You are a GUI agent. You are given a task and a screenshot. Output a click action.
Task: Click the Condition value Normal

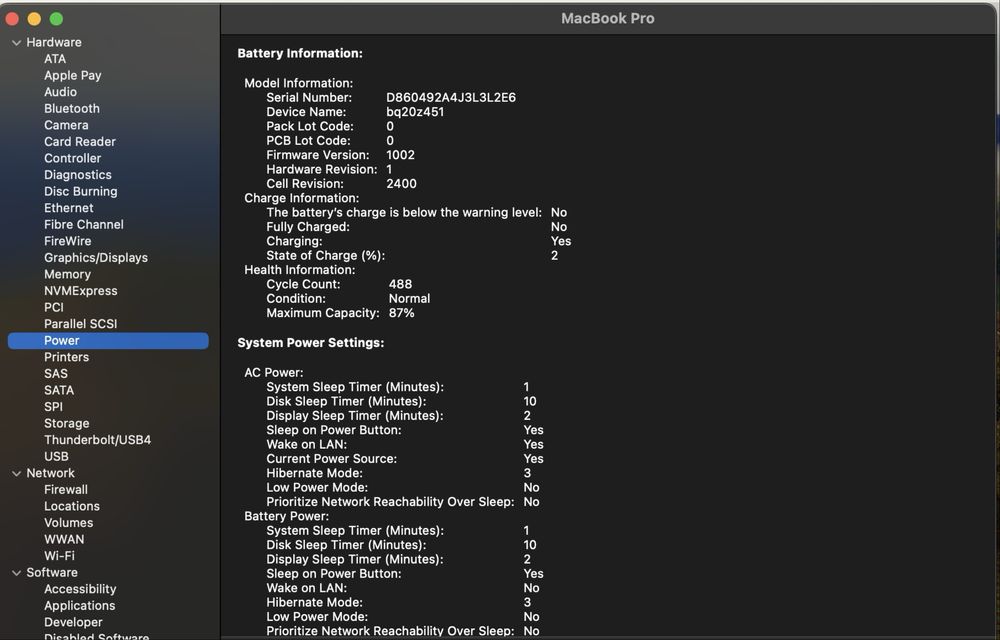coord(409,298)
